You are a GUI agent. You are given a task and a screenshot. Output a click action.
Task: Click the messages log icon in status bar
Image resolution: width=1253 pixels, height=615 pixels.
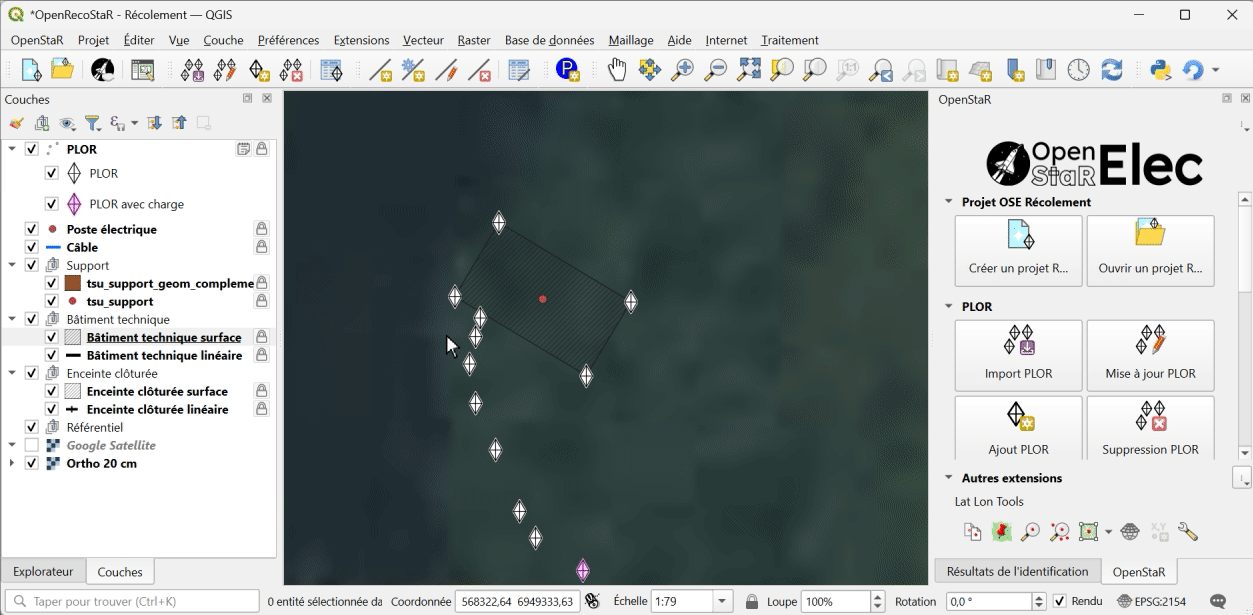pyautogui.click(x=1218, y=601)
